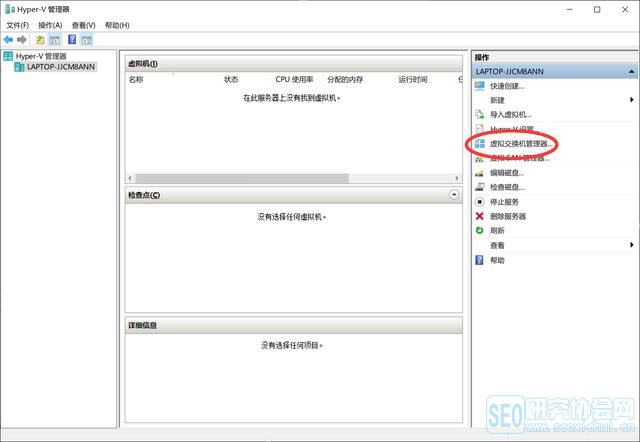Sort by CPU 使用率 column header
640x442 pixels.
tap(294, 79)
